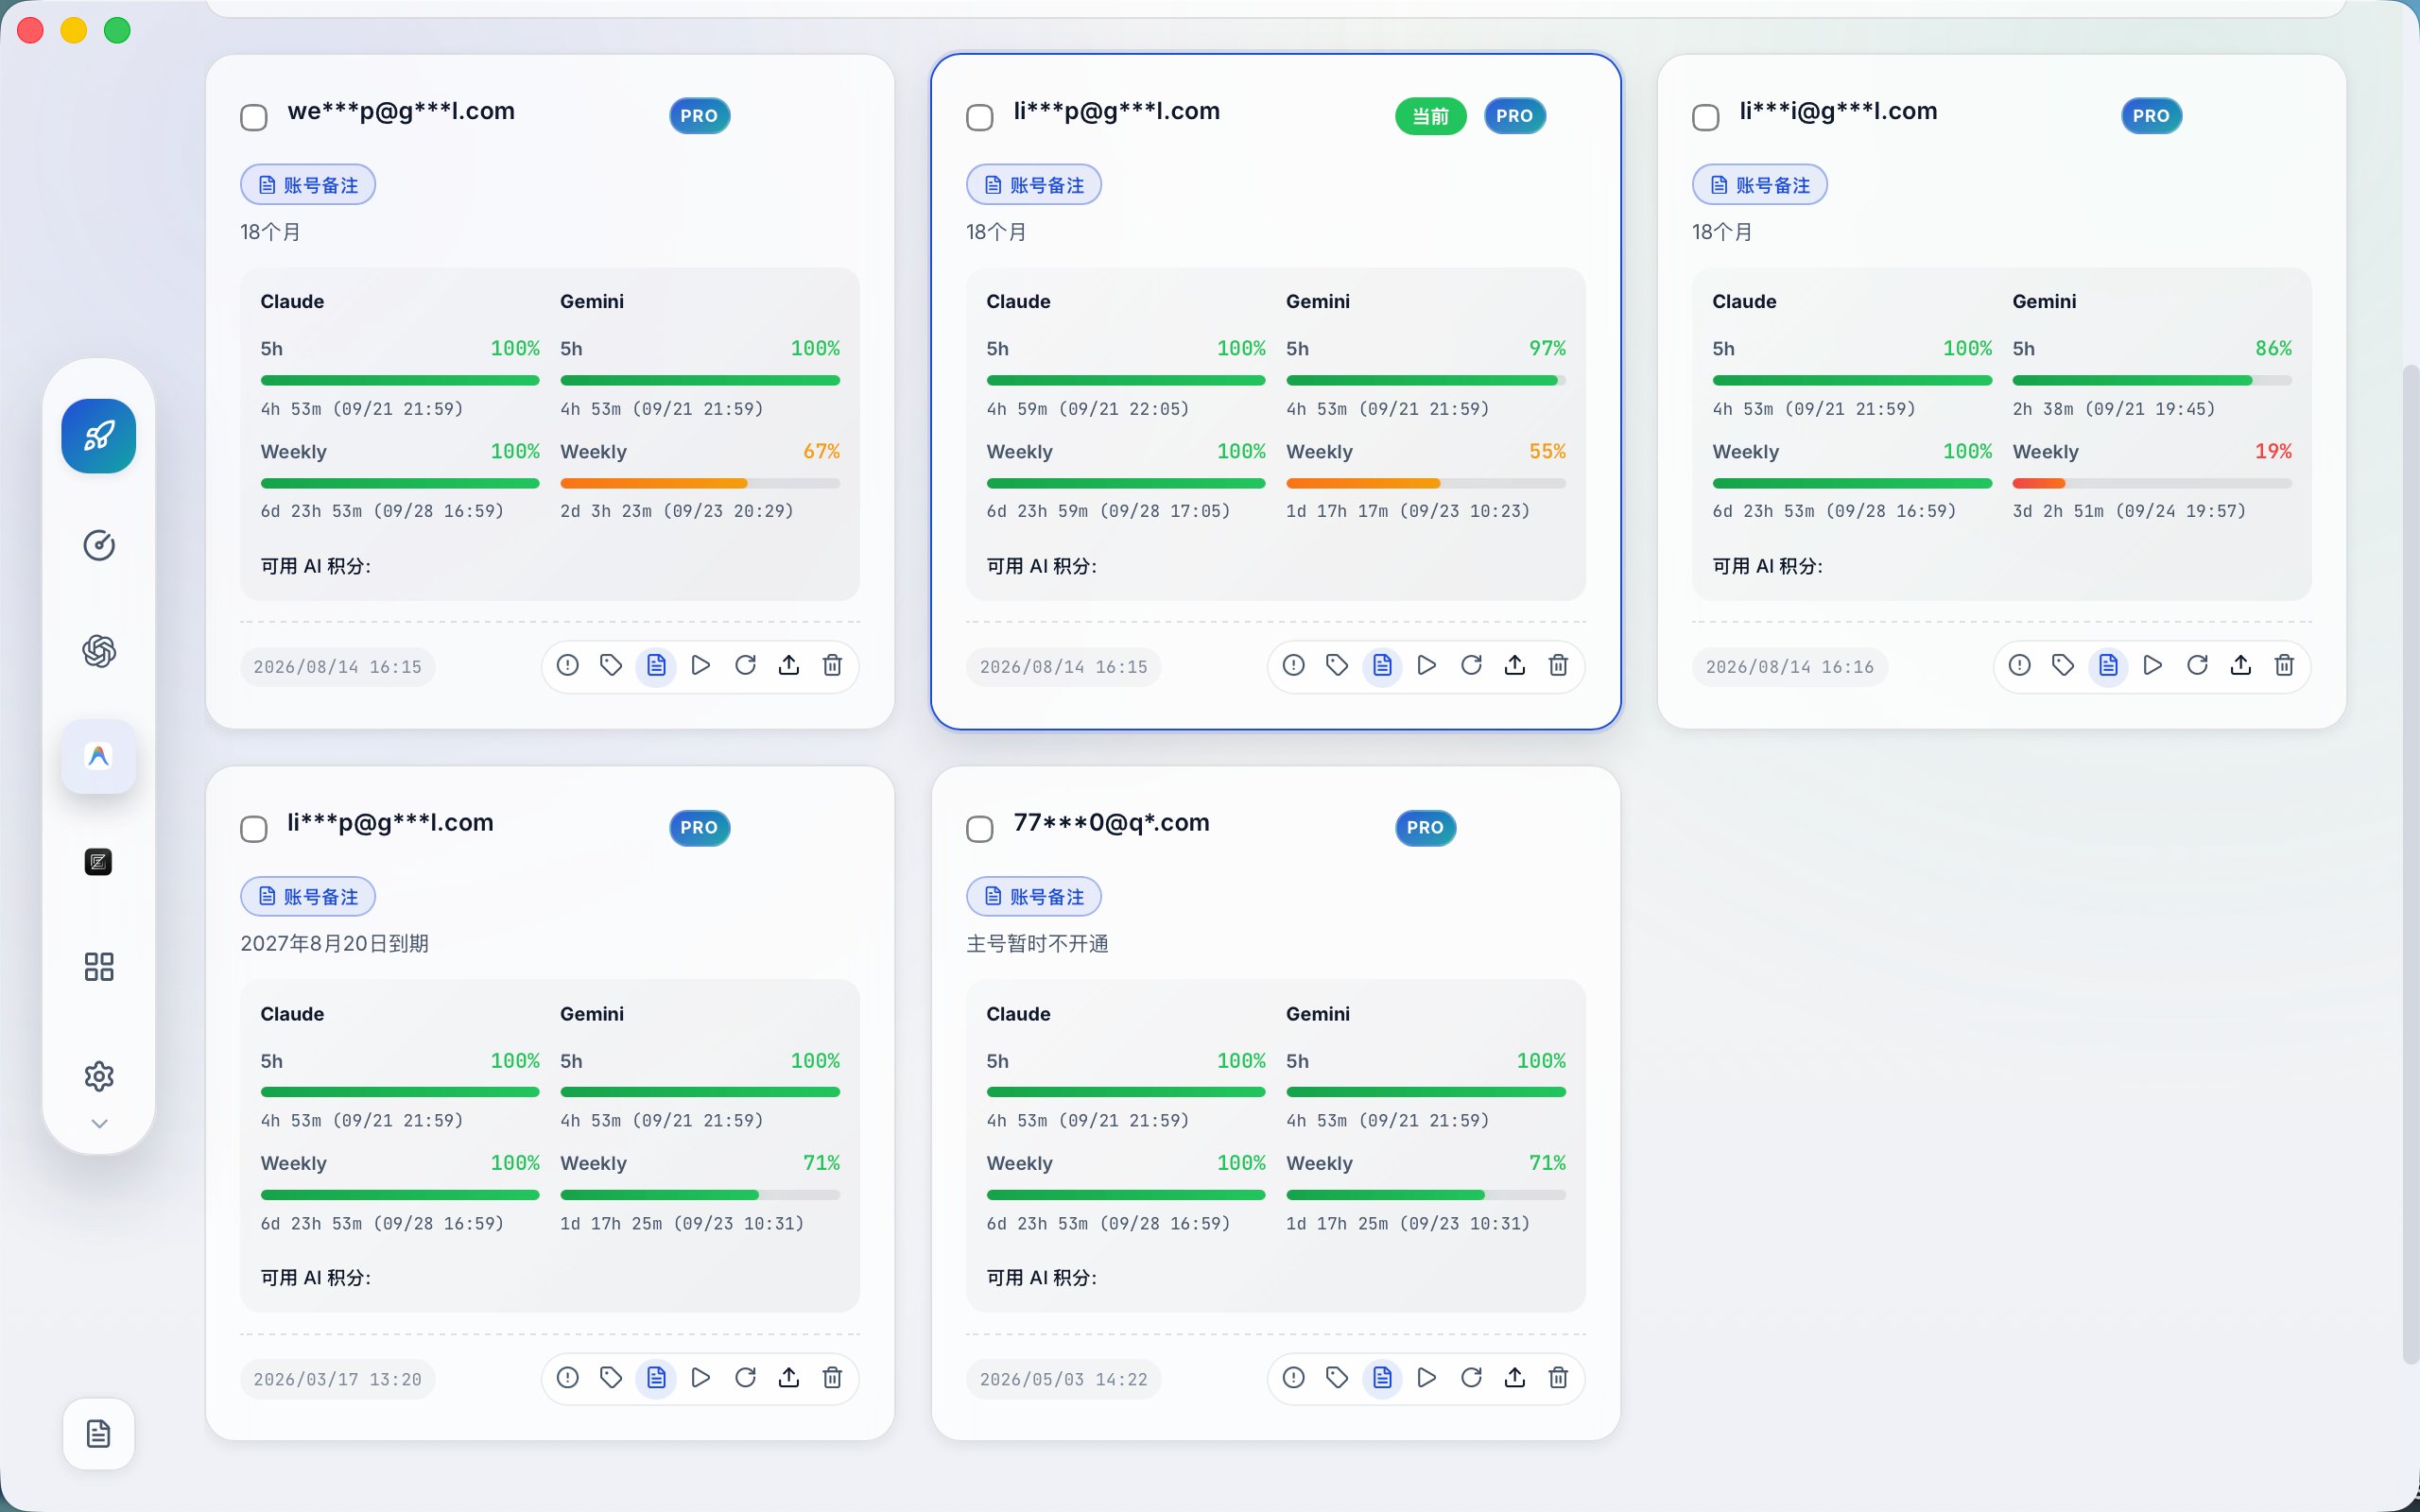Open the rocket launch sidebar icon
2420x1512 pixels.
point(98,436)
